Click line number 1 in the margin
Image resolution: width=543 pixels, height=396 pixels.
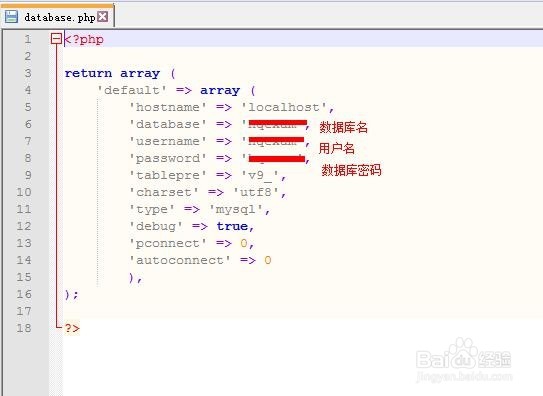tap(28, 39)
